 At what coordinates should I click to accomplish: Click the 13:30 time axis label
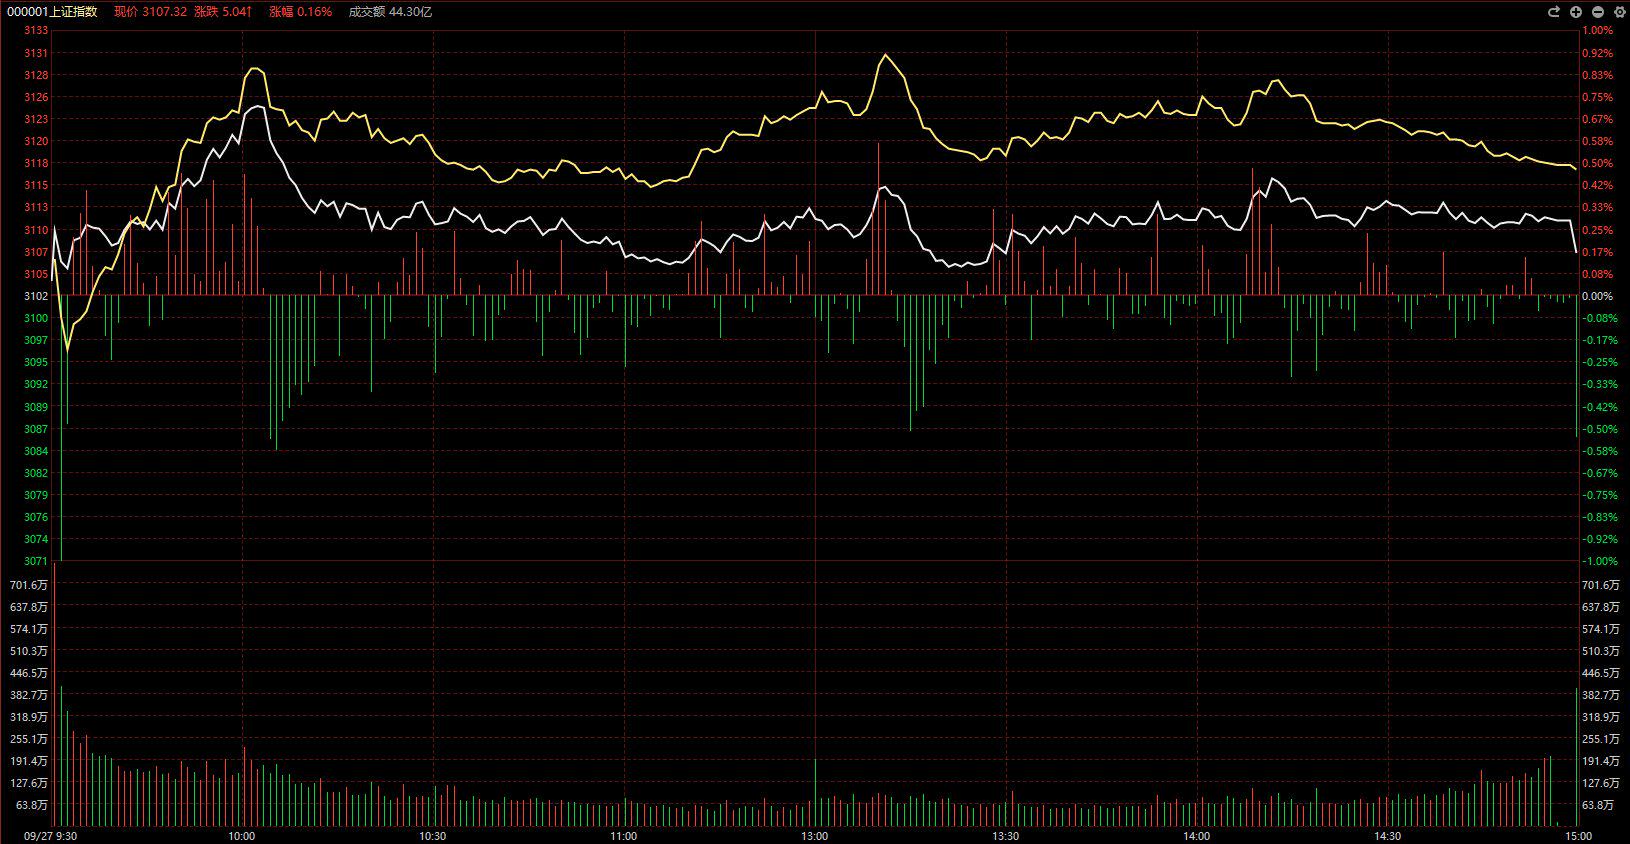[x=1006, y=836]
